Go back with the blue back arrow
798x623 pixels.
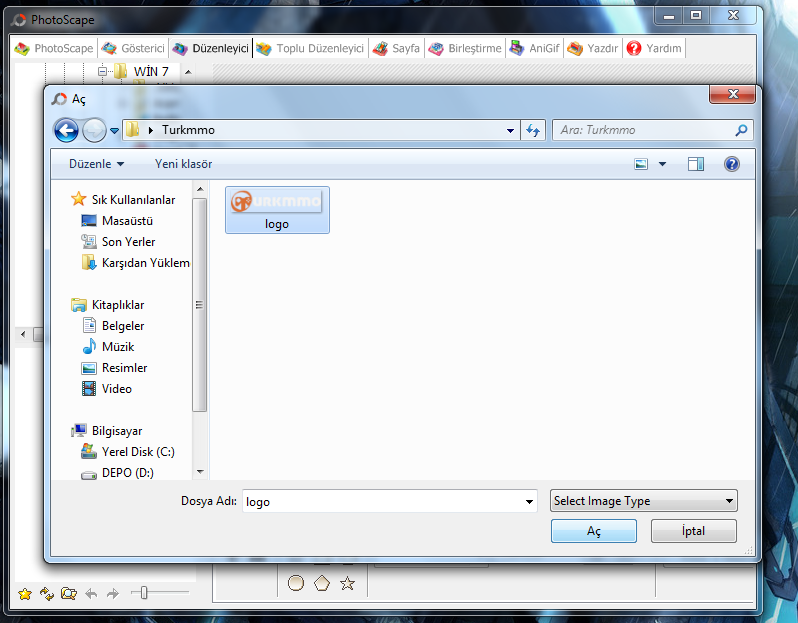[x=66, y=130]
